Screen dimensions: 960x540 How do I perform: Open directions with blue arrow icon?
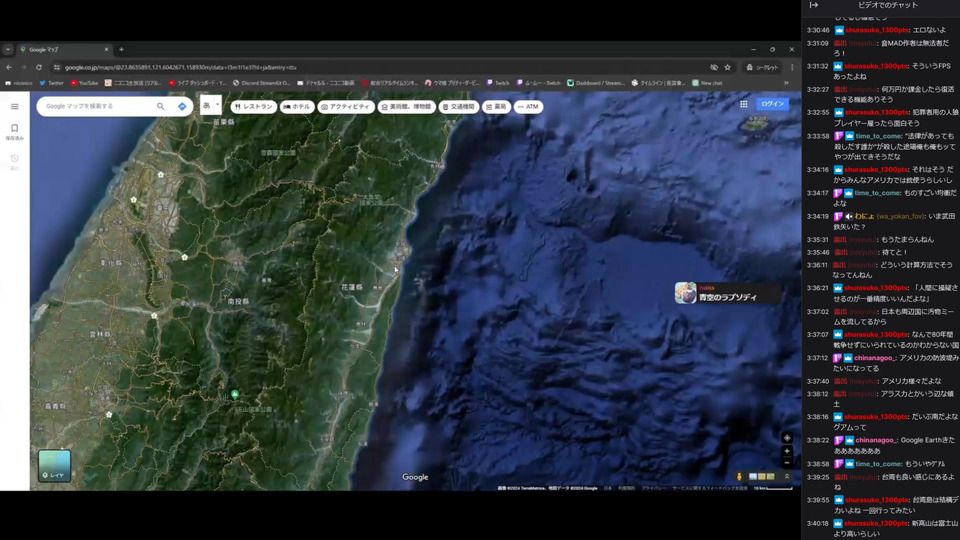[182, 107]
